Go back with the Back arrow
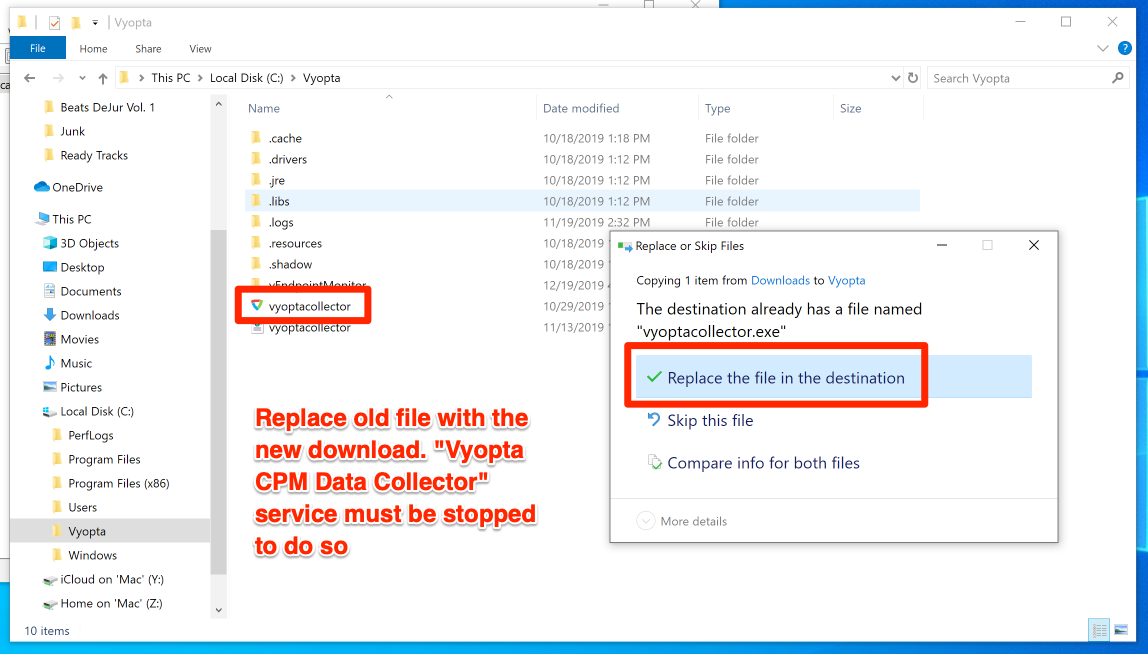 pyautogui.click(x=29, y=78)
